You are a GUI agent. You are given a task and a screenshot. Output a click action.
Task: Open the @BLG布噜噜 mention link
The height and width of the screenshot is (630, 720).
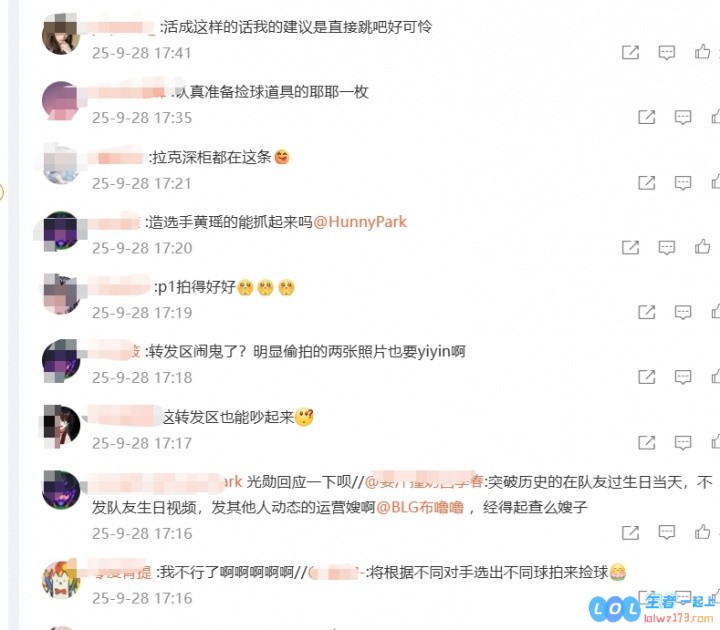pyautogui.click(x=420, y=507)
